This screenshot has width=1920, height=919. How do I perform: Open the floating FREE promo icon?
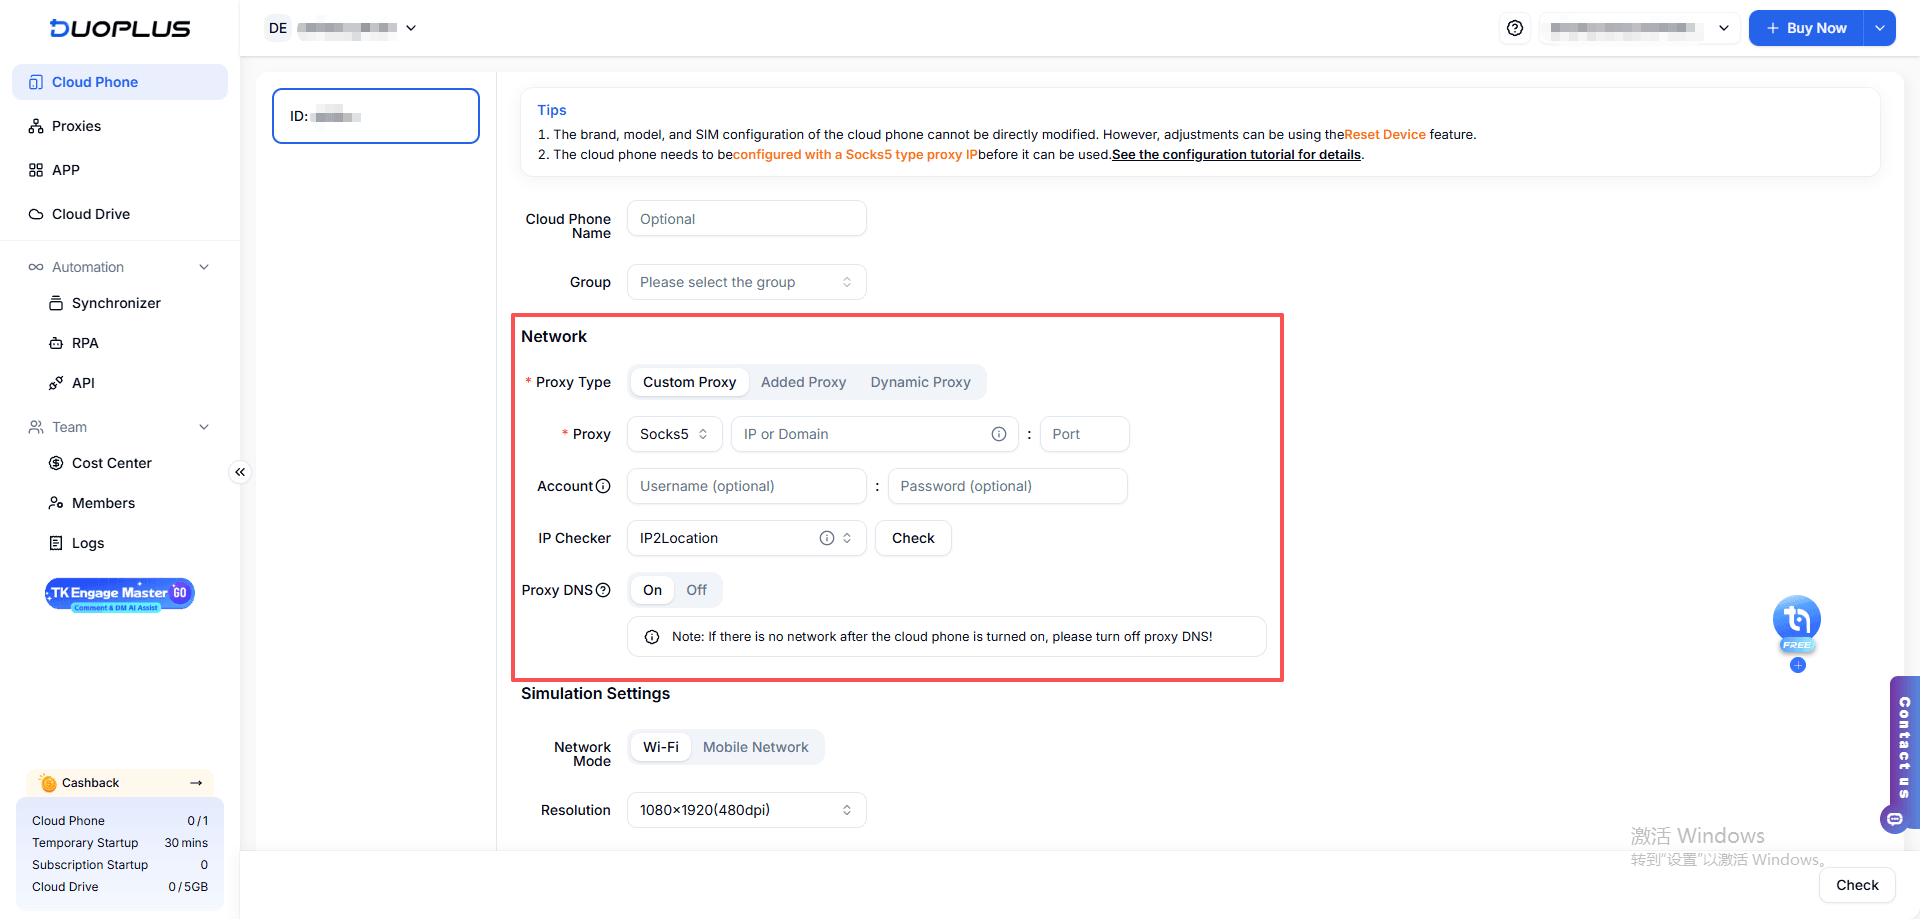(1796, 622)
